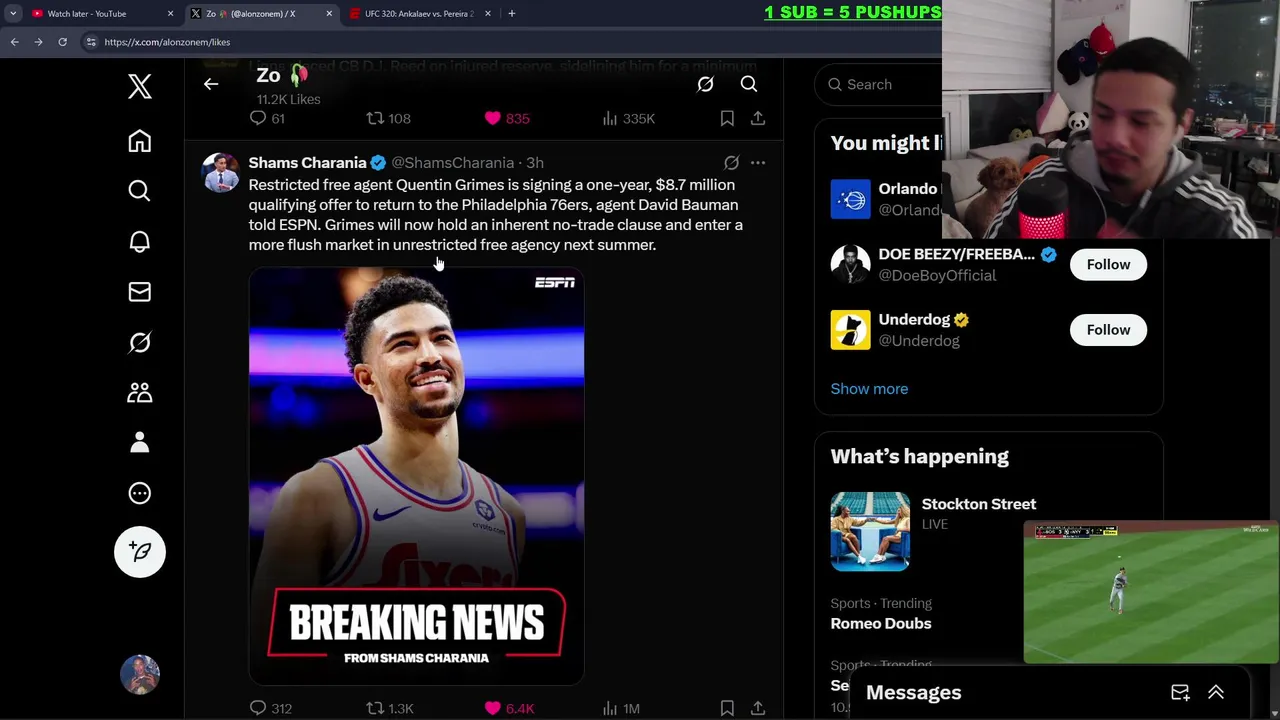Open Explore search icon in sidebar
This screenshot has height=720, width=1280.
[140, 191]
